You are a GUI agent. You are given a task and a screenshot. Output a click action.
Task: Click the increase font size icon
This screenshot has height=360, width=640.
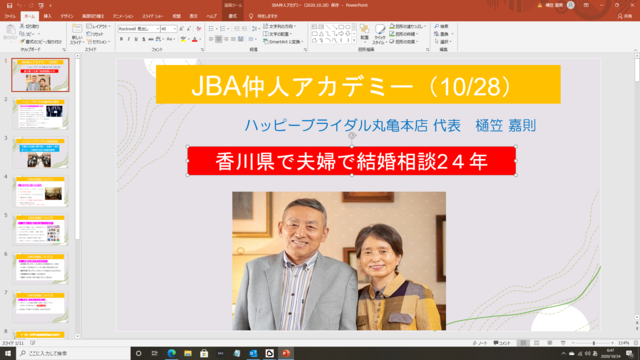[181, 29]
